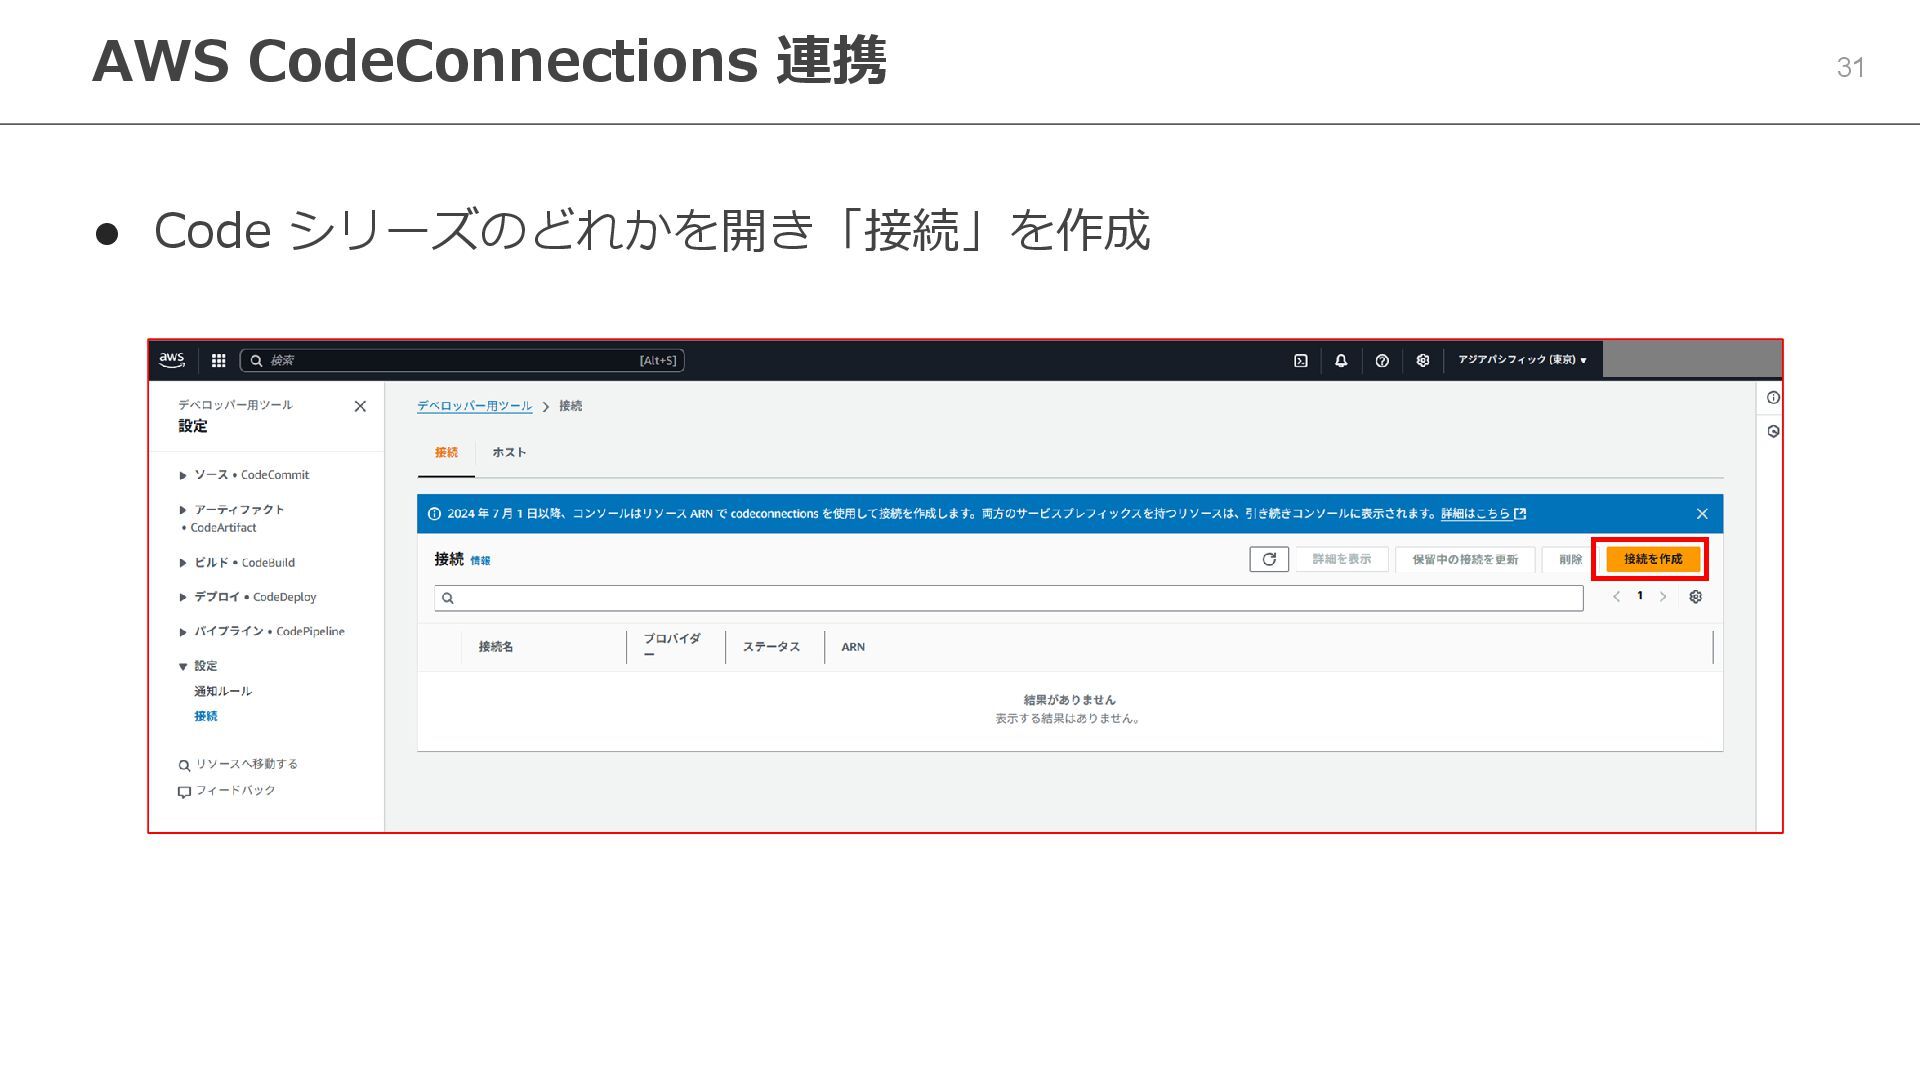Click the 接続を作成 button
1920x1080 pixels.
point(1652,559)
